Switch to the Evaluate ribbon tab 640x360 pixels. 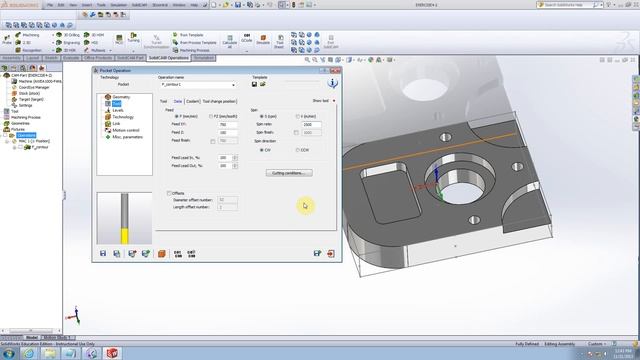pos(71,58)
